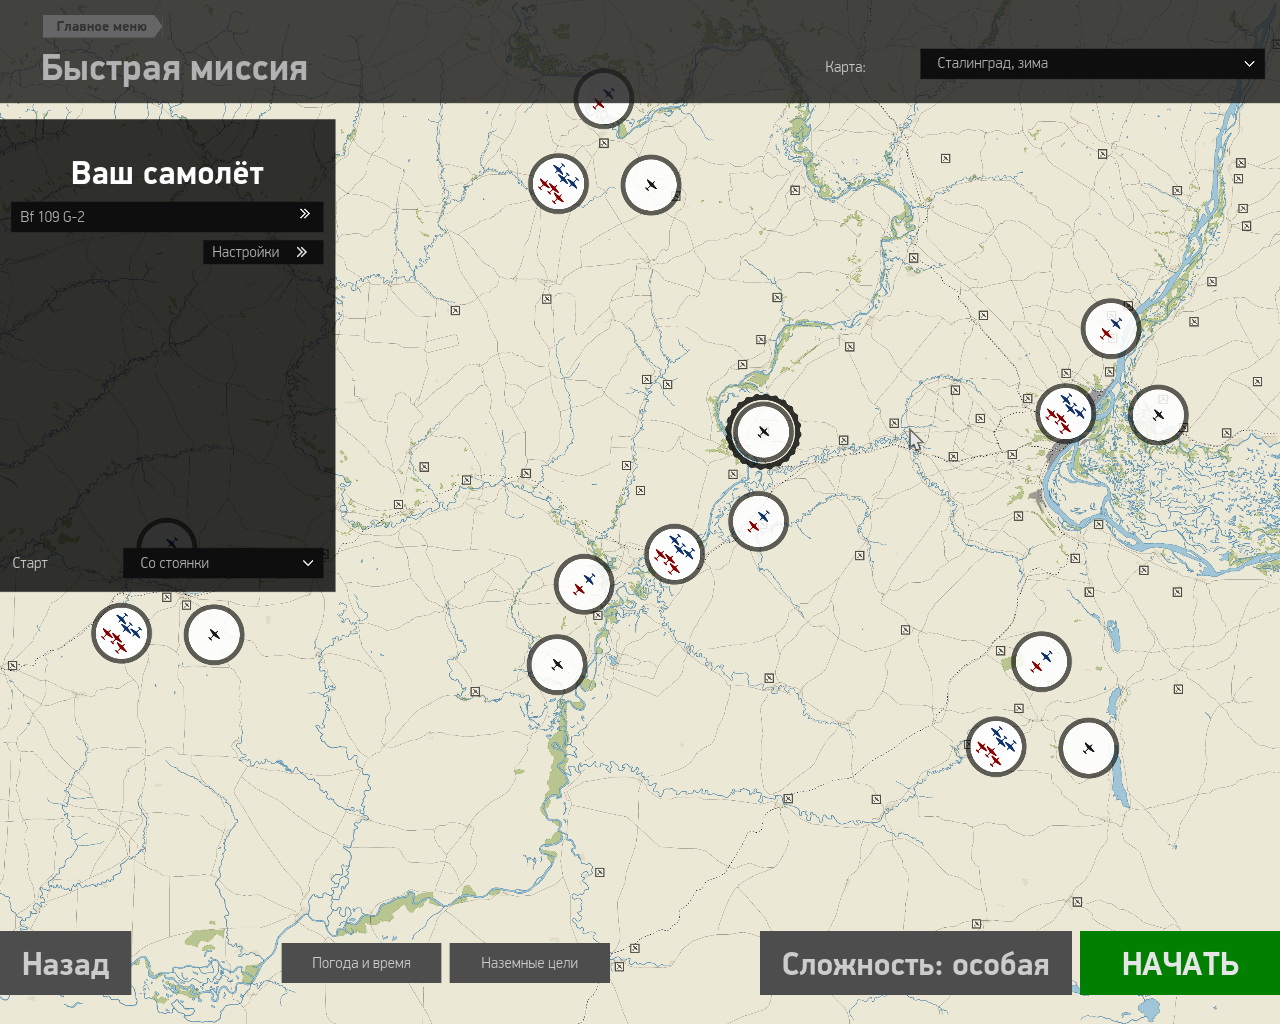Open Наземные цели options
The image size is (1280, 1024).
point(529,963)
